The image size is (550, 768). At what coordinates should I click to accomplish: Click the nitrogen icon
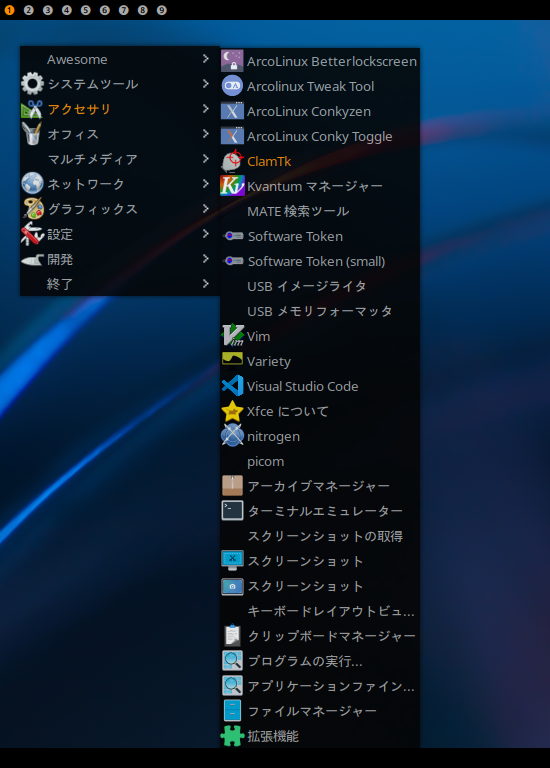pyautogui.click(x=232, y=436)
